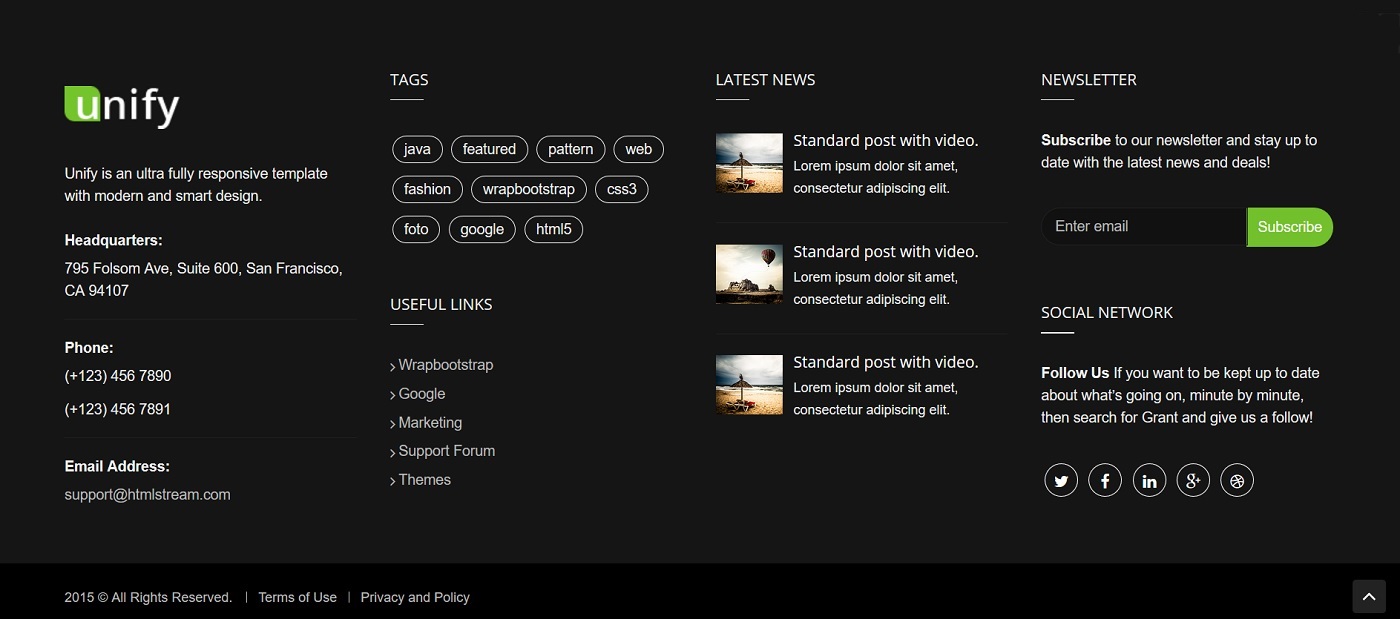Open the Facebook social icon
The width and height of the screenshot is (1400, 619).
click(1105, 480)
